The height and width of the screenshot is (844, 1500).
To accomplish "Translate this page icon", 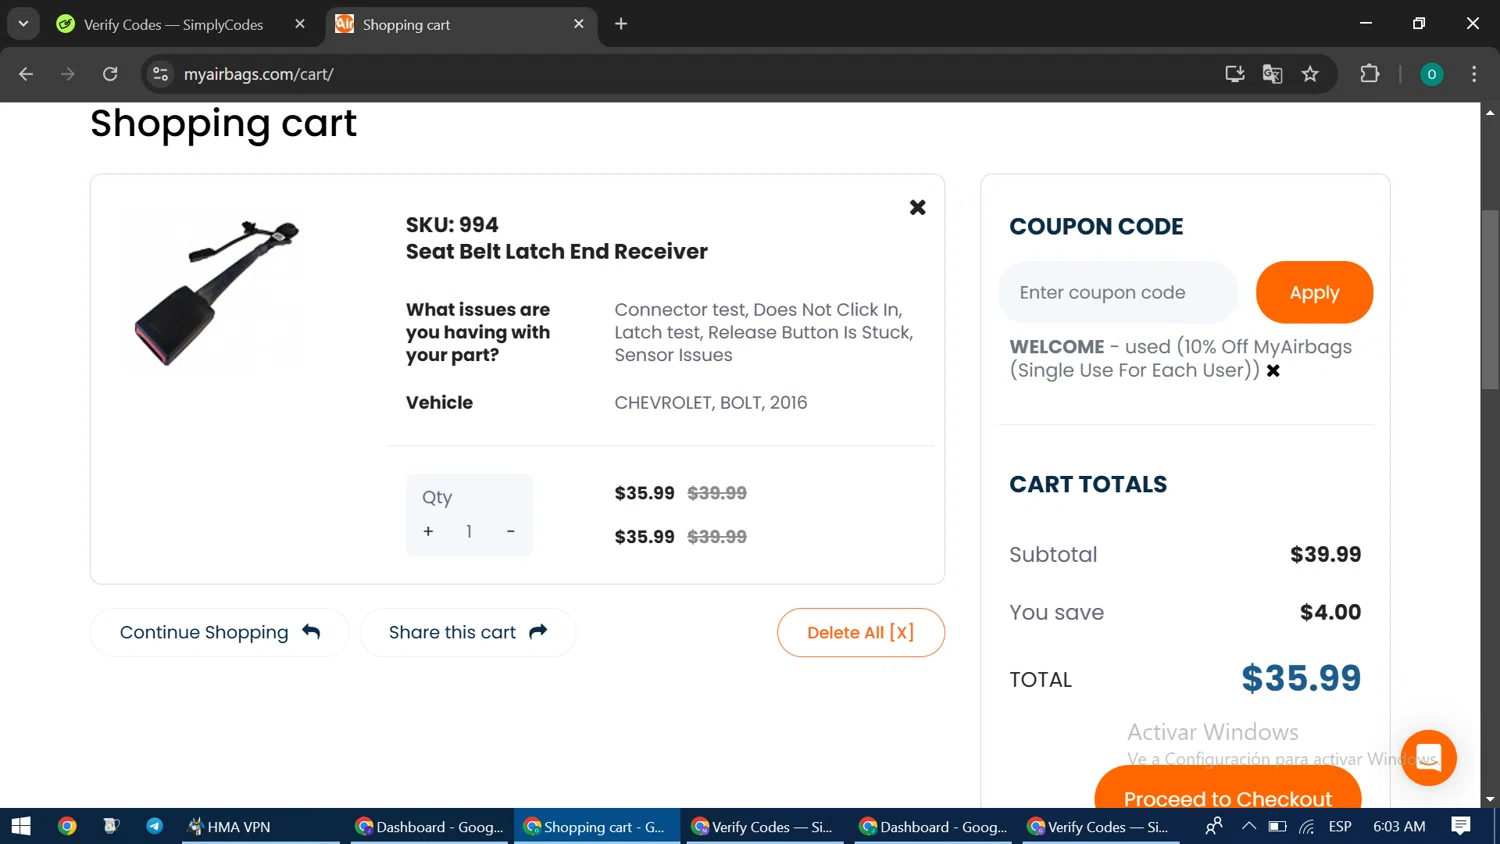I will (1272, 74).
